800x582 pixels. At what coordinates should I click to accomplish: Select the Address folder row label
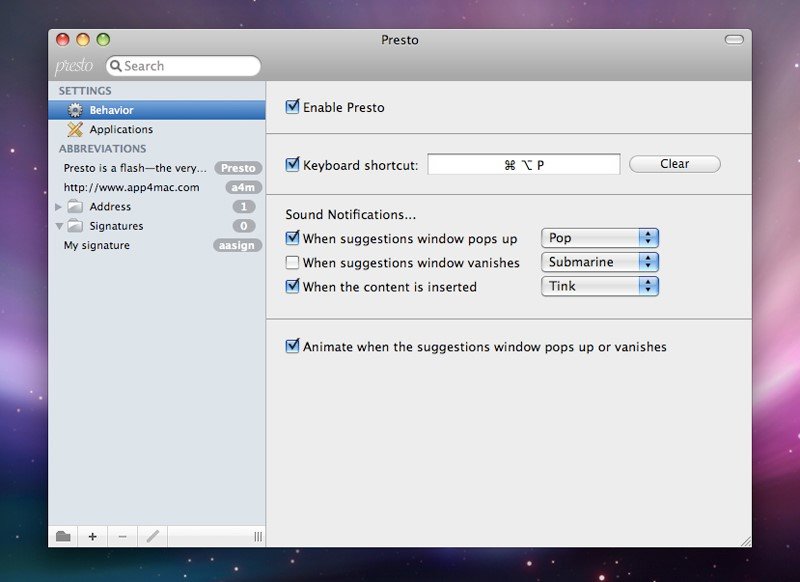pyautogui.click(x=110, y=207)
